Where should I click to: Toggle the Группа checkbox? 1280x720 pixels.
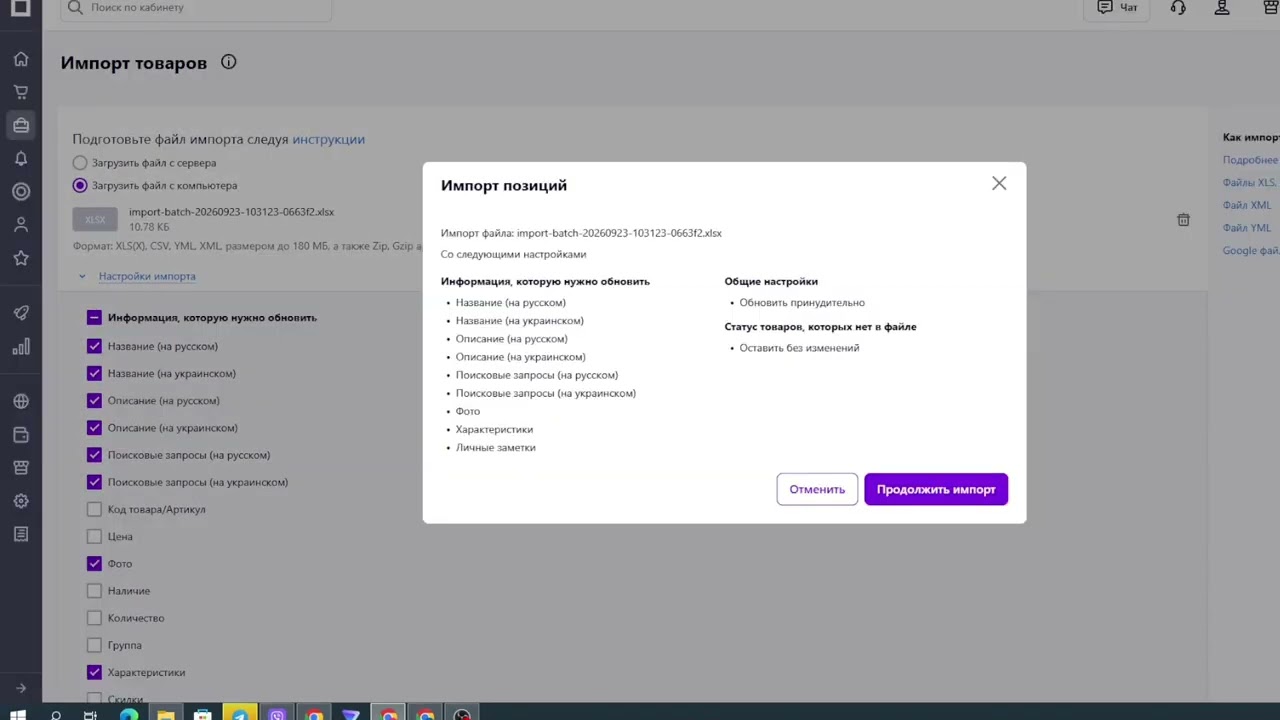click(x=94, y=645)
